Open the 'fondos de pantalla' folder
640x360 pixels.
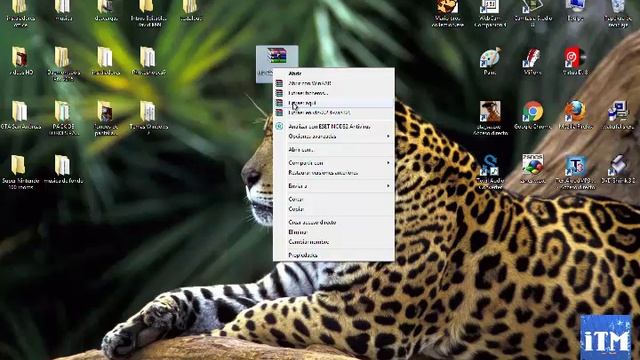coord(105,111)
